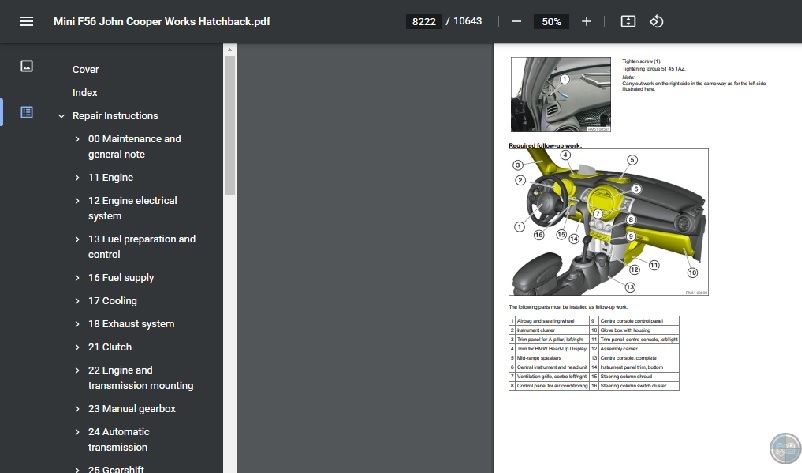Go to 13 Fuel preparation and control
Viewport: 802px width, 473px height.
(142, 246)
